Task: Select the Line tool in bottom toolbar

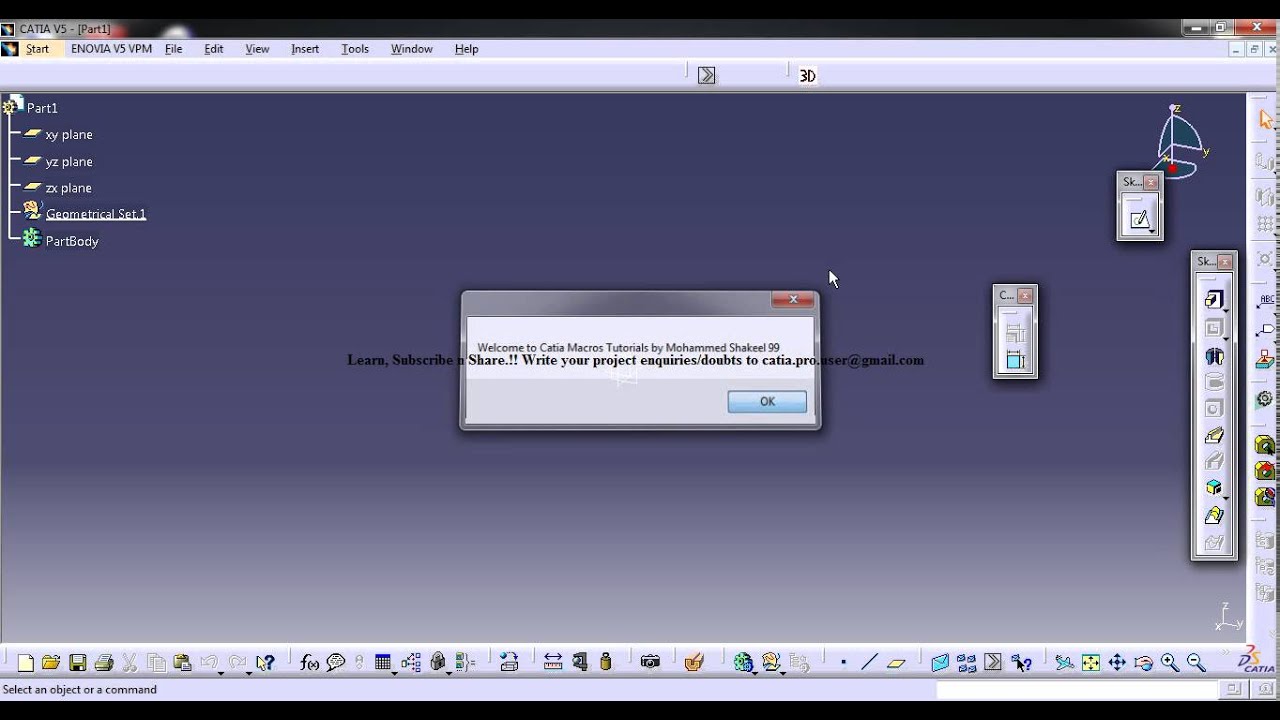Action: (870, 662)
